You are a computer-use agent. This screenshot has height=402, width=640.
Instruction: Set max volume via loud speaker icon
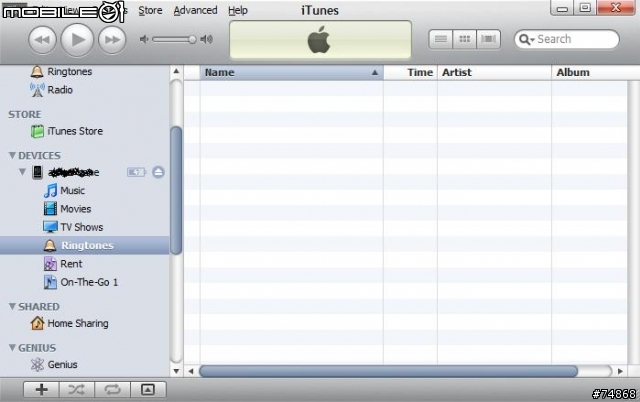coord(207,39)
